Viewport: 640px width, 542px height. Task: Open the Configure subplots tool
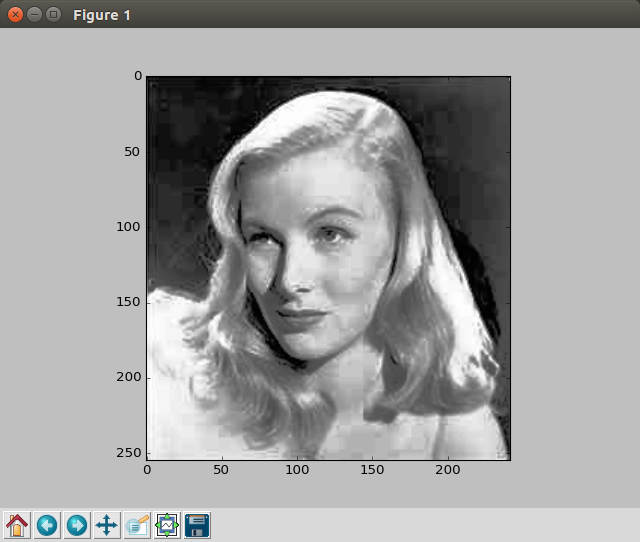point(167,525)
